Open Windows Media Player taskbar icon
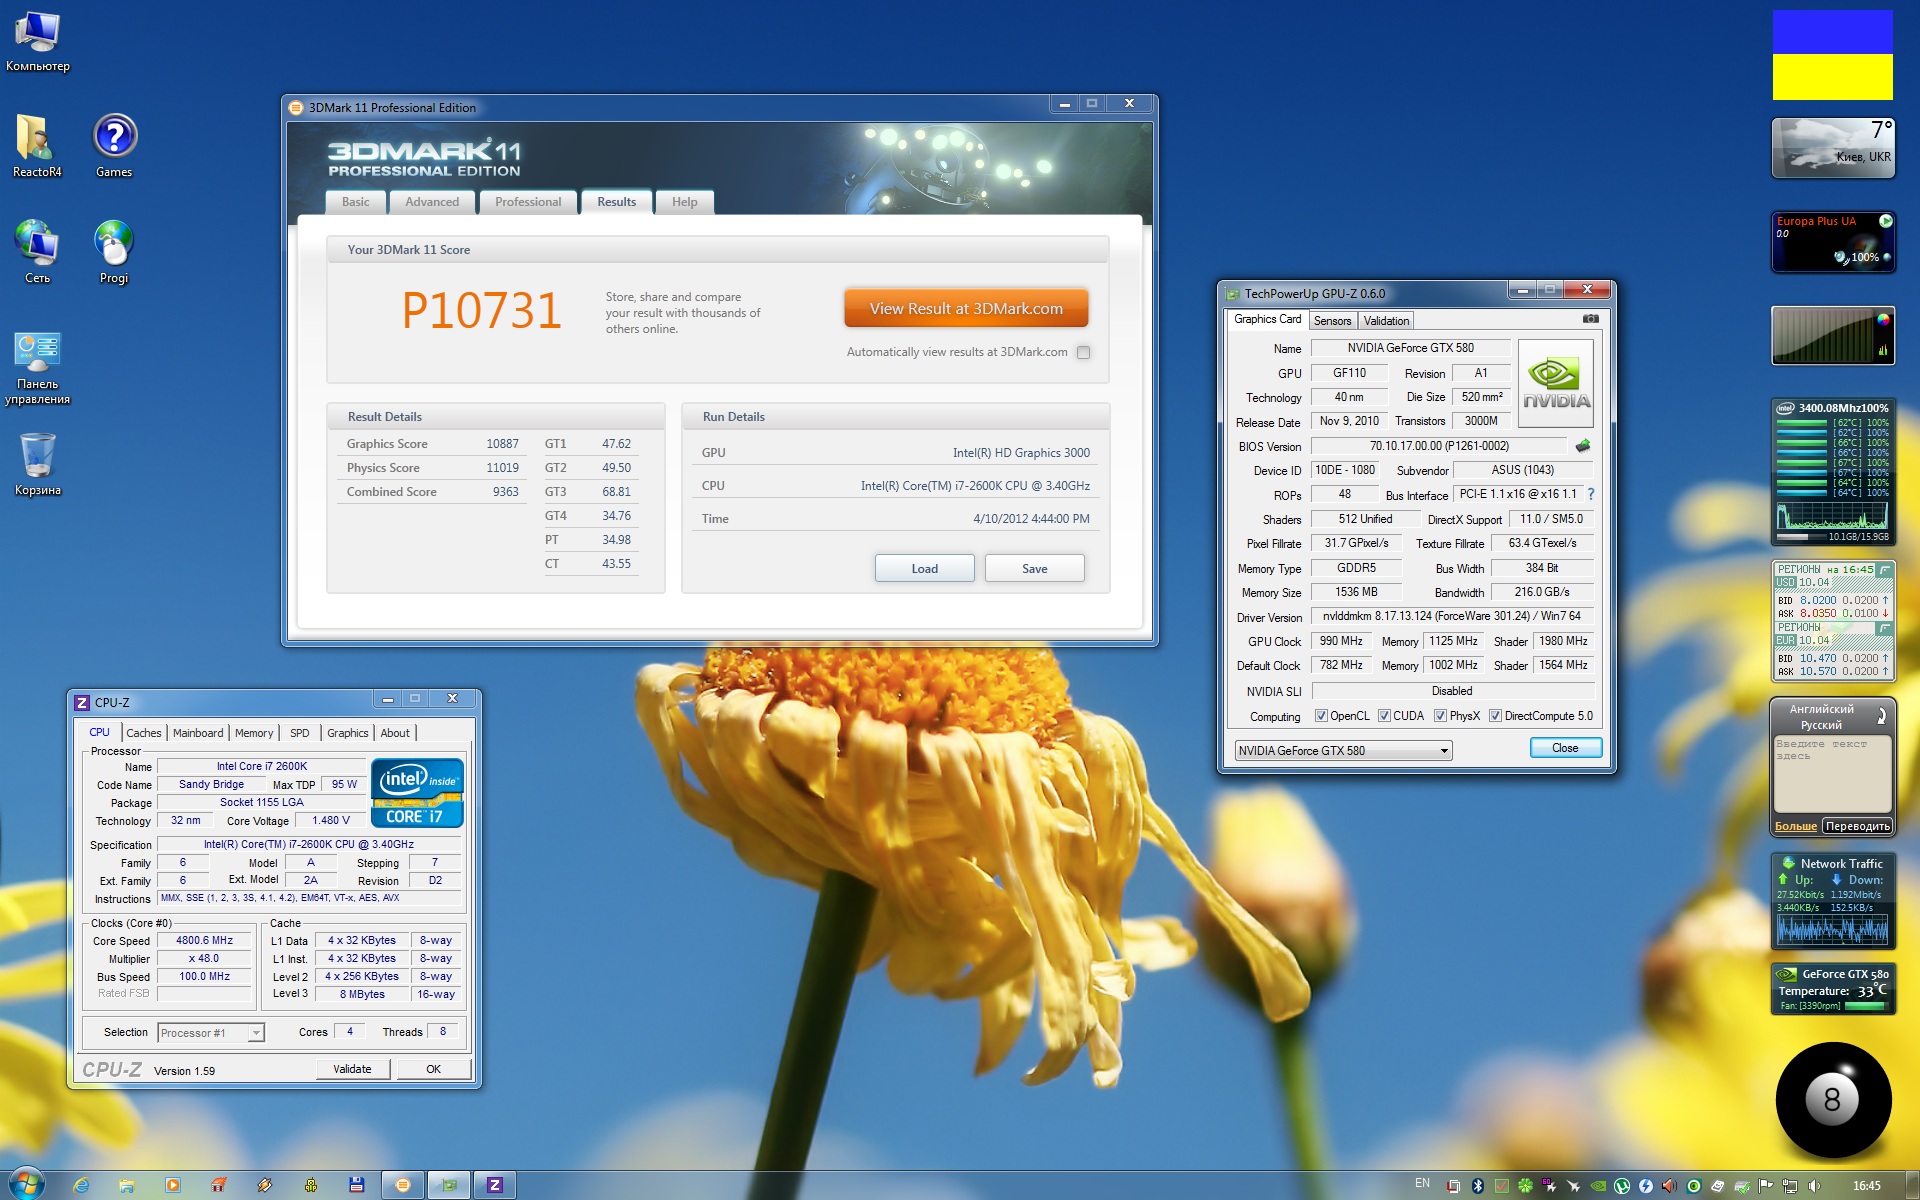The height and width of the screenshot is (1200, 1920). 173,1185
